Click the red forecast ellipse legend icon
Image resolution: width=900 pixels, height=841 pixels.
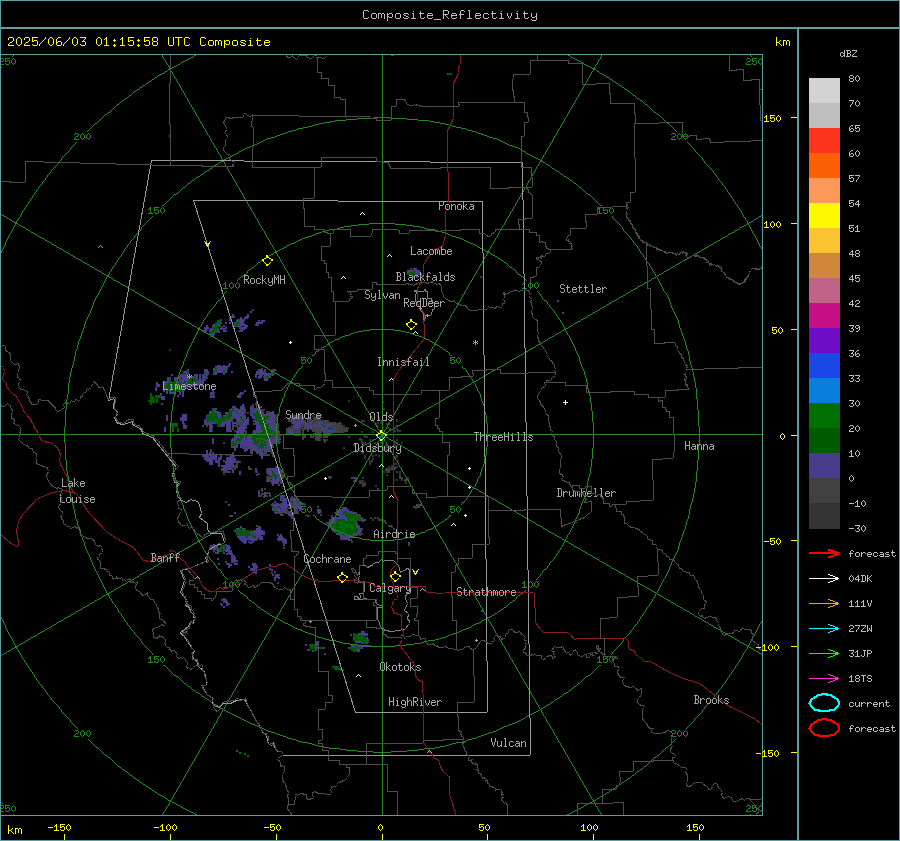tap(824, 728)
